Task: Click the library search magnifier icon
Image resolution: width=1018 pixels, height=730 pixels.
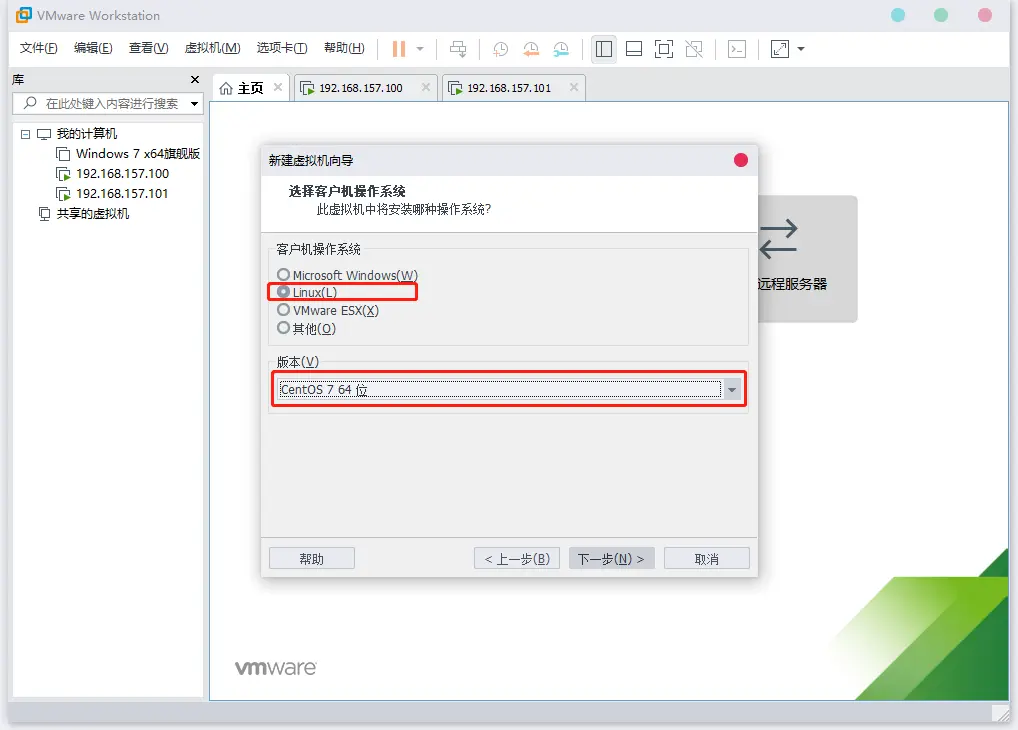Action: 30,103
